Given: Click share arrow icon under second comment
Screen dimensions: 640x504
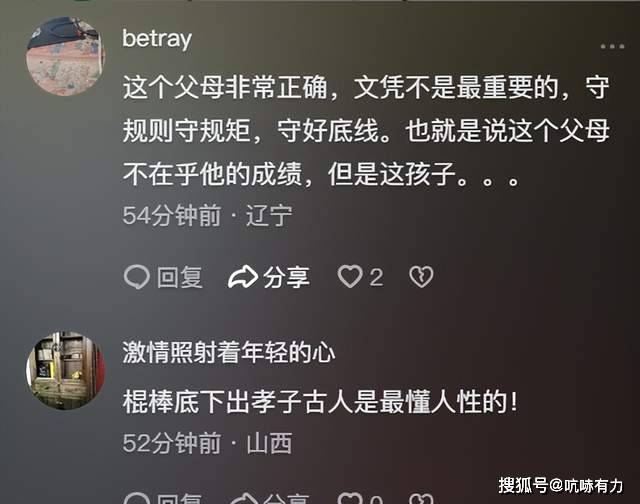Looking at the screenshot, I should pos(243,499).
